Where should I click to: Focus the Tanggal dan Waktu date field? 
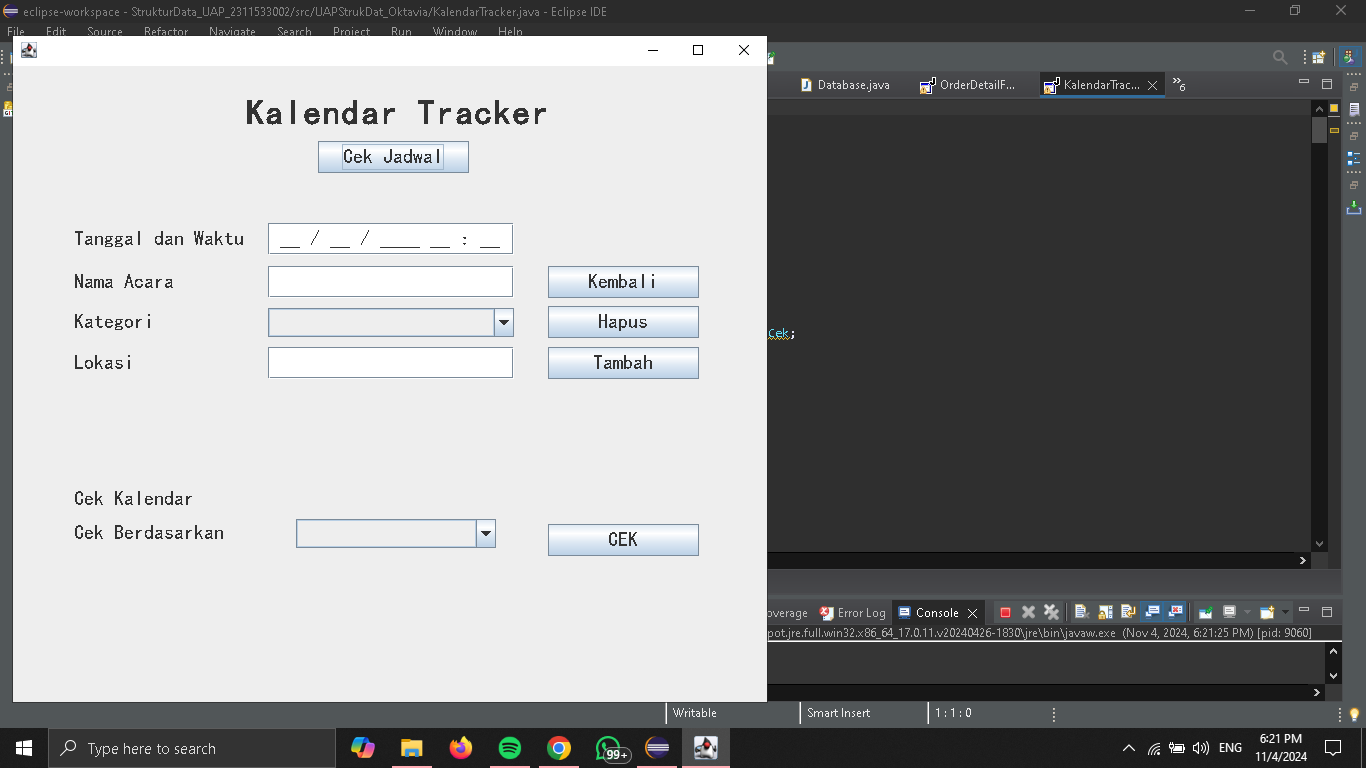390,239
